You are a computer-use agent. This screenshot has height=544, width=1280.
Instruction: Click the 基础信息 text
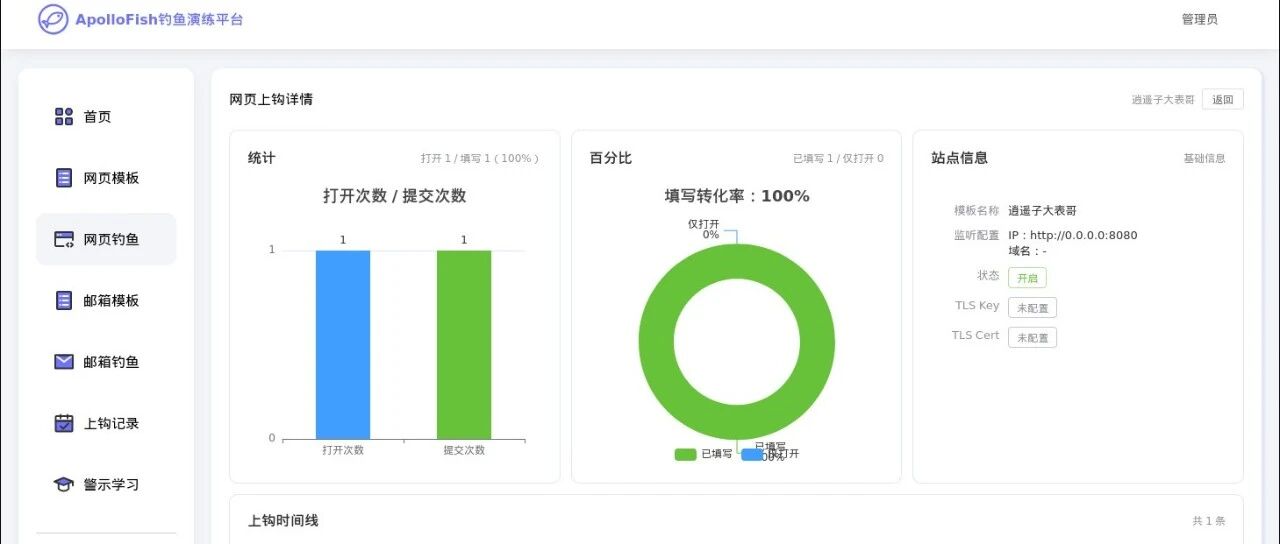click(1204, 158)
